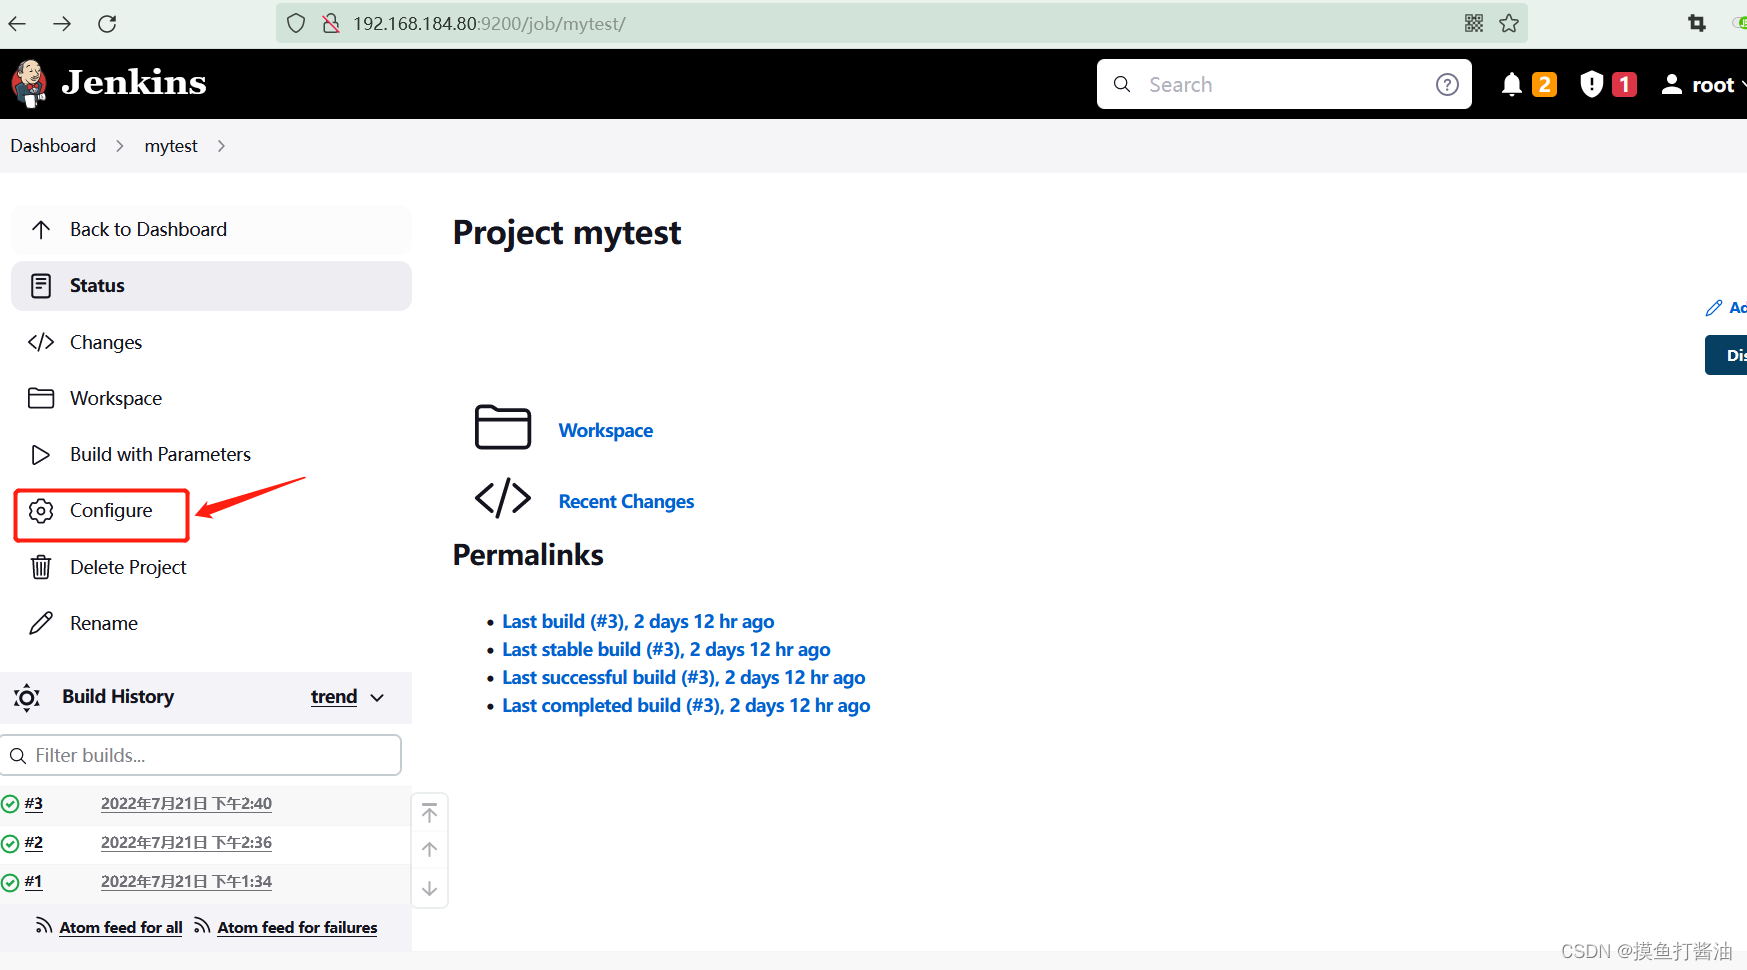Screen dimensions: 1747x970
Task: Click the Build History sun icon
Action: pyautogui.click(x=27, y=697)
